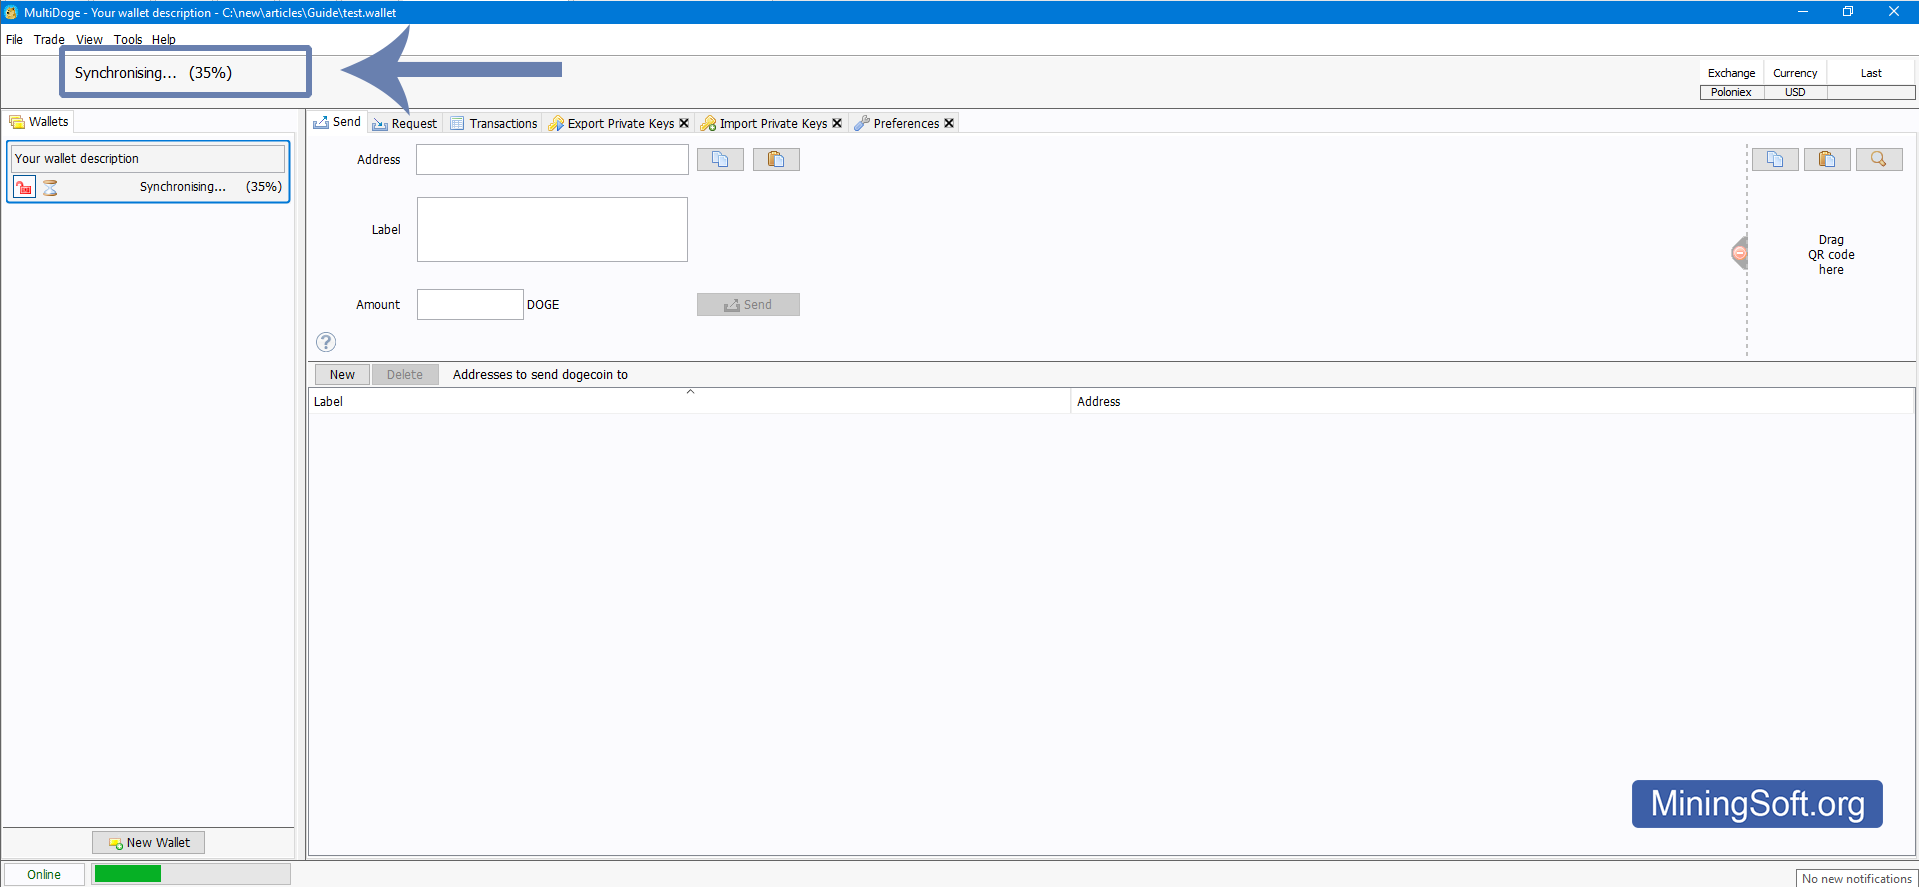The height and width of the screenshot is (887, 1919).
Task: Open the Transactions tab
Action: tap(494, 123)
